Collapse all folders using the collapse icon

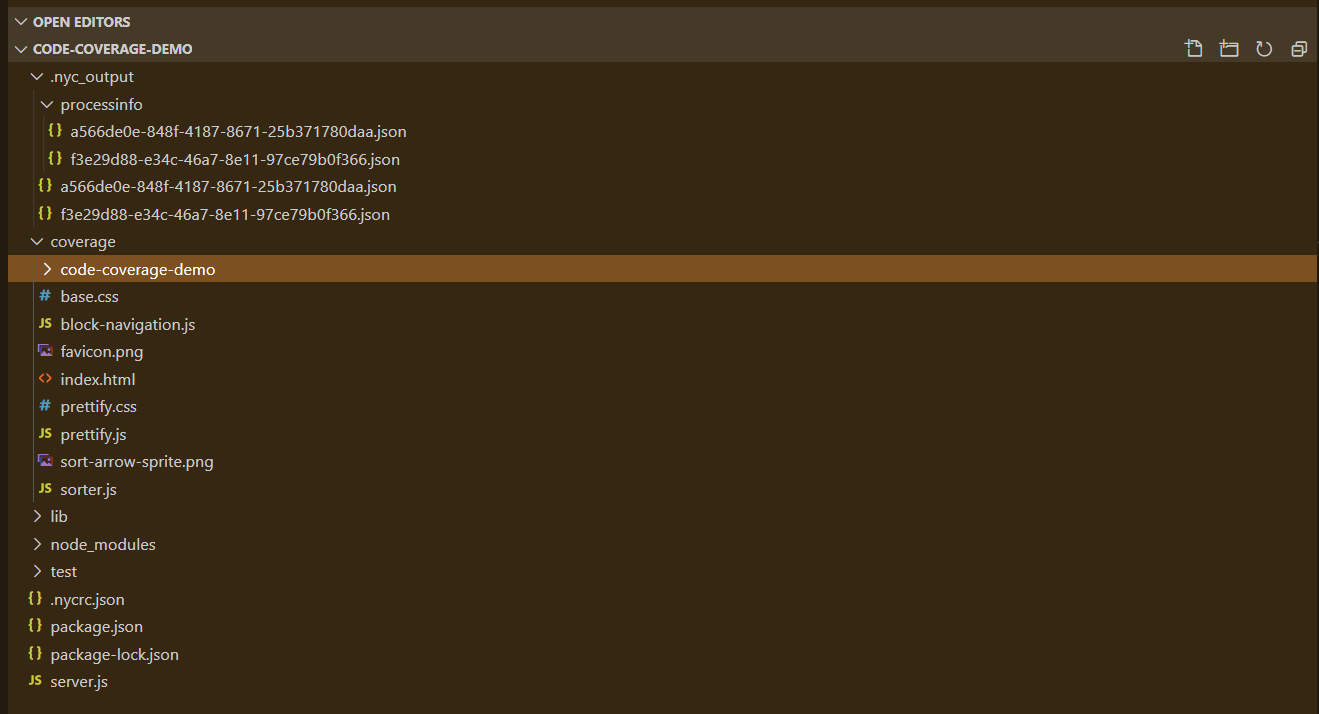(x=1299, y=49)
